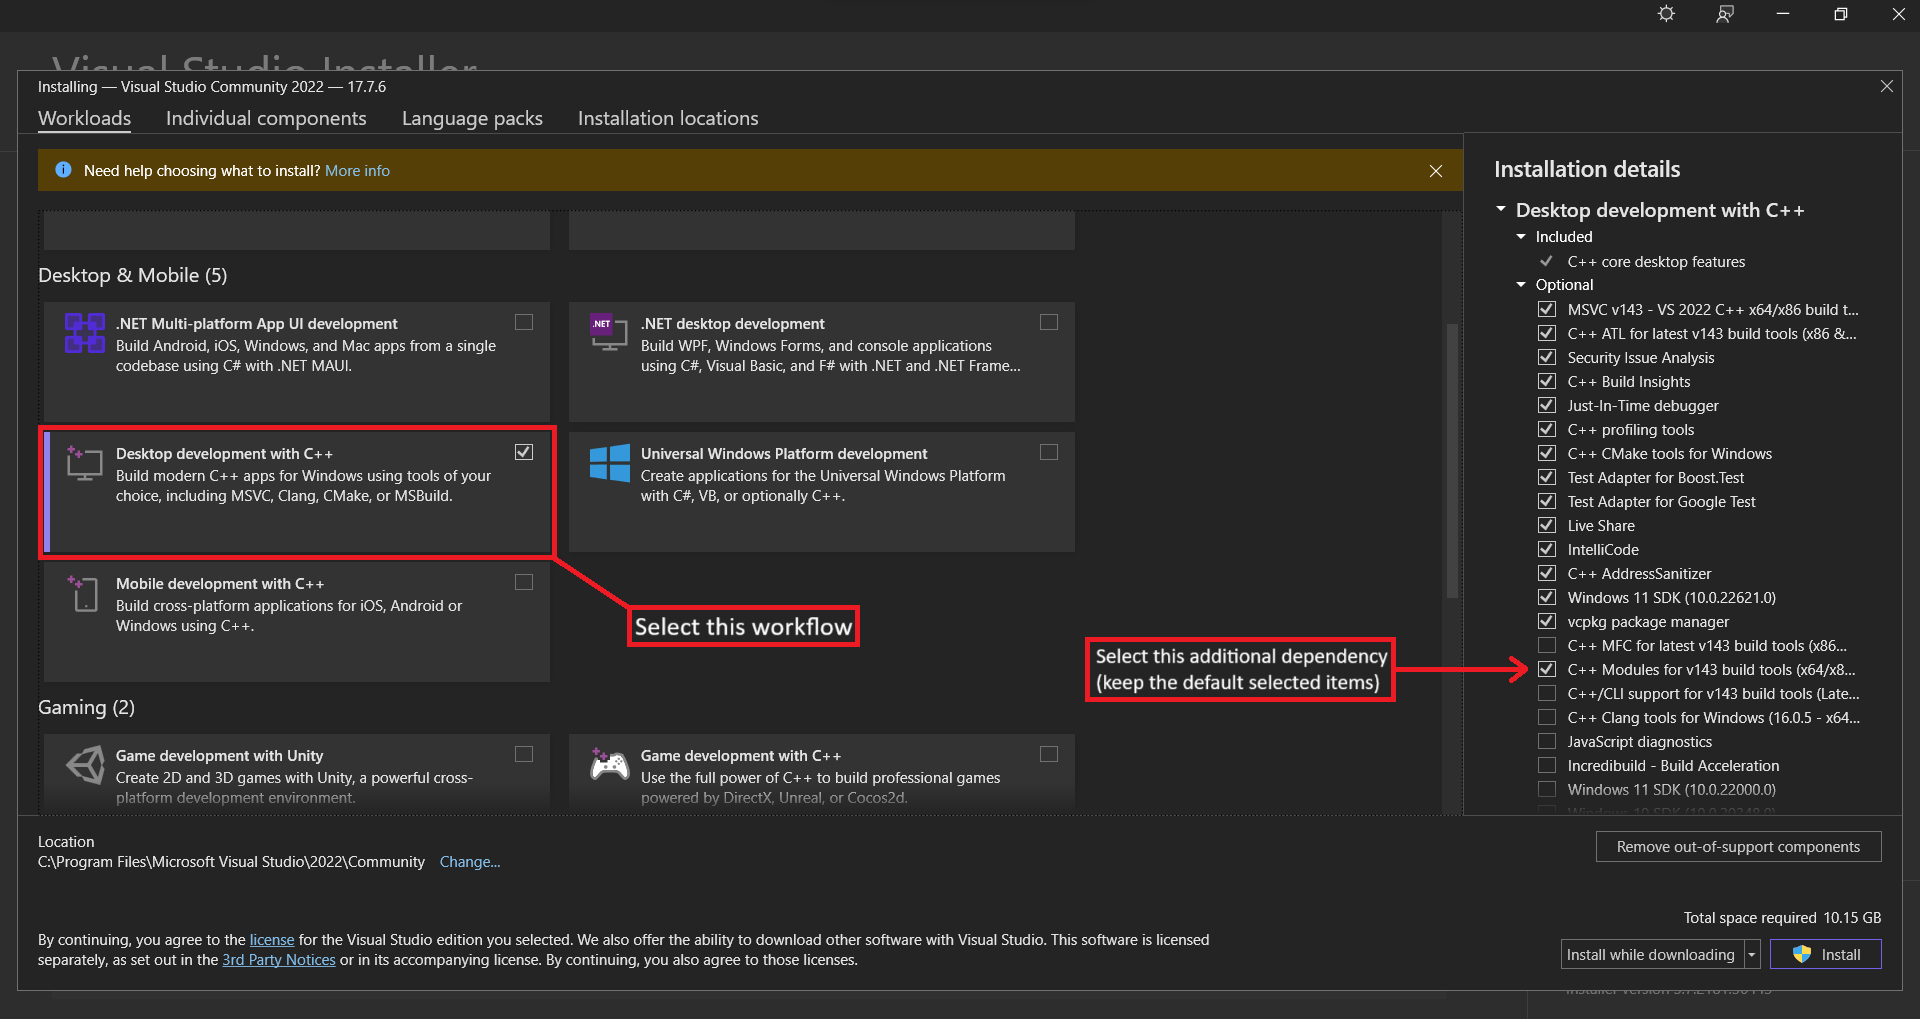Click the Universal Windows Platform Windows logo icon
This screenshot has width=1920, height=1019.
[x=609, y=463]
